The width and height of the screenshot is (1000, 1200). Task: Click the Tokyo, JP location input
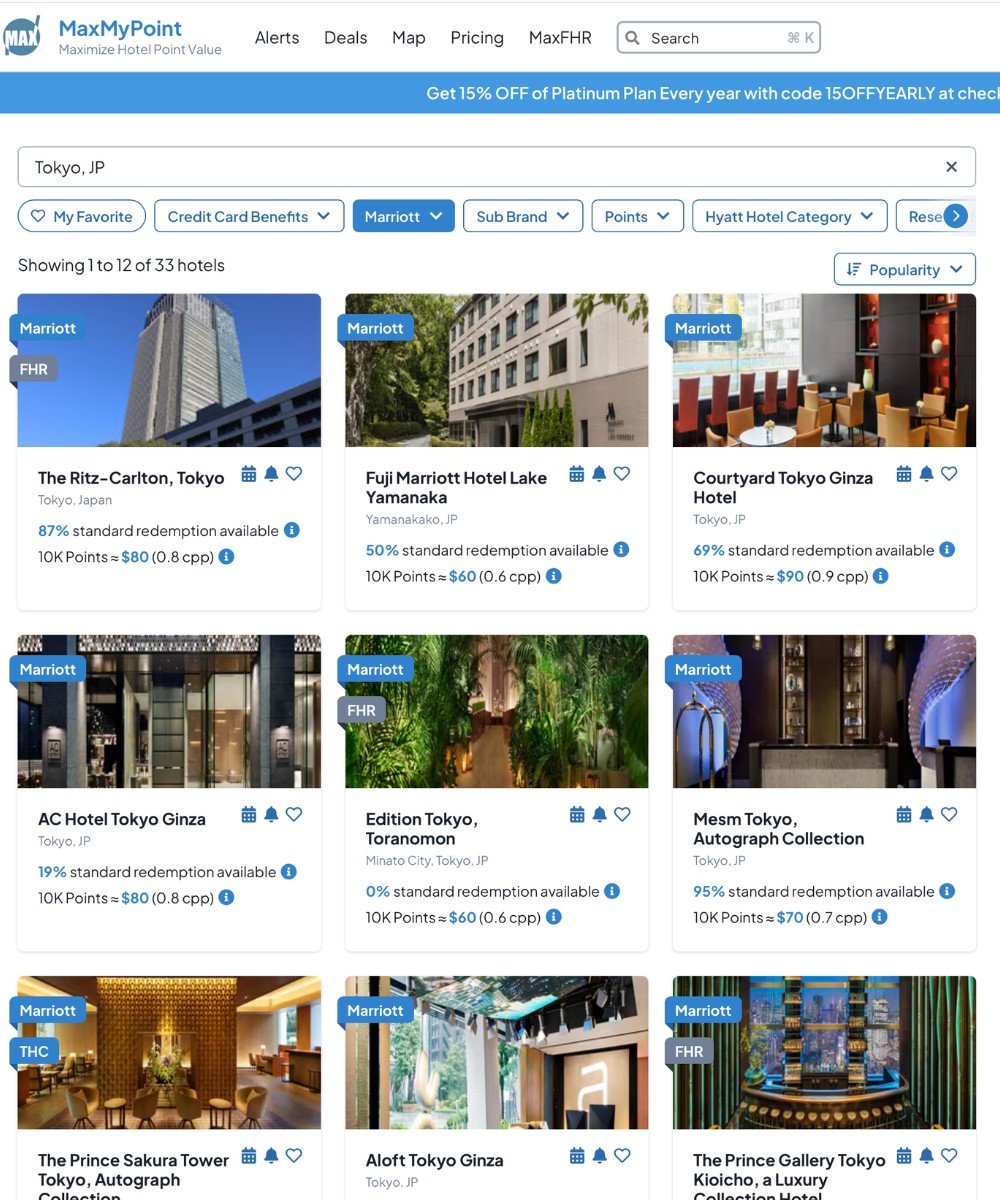click(x=497, y=167)
